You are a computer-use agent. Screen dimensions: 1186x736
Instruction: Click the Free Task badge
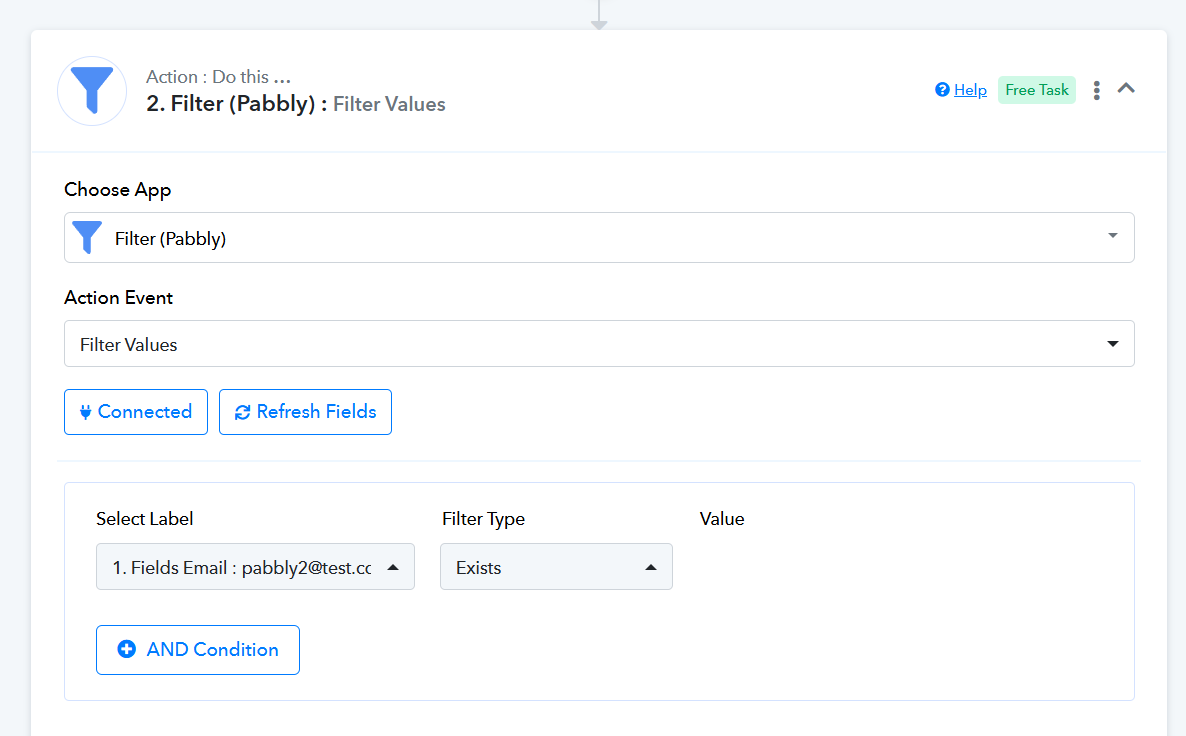(x=1037, y=90)
